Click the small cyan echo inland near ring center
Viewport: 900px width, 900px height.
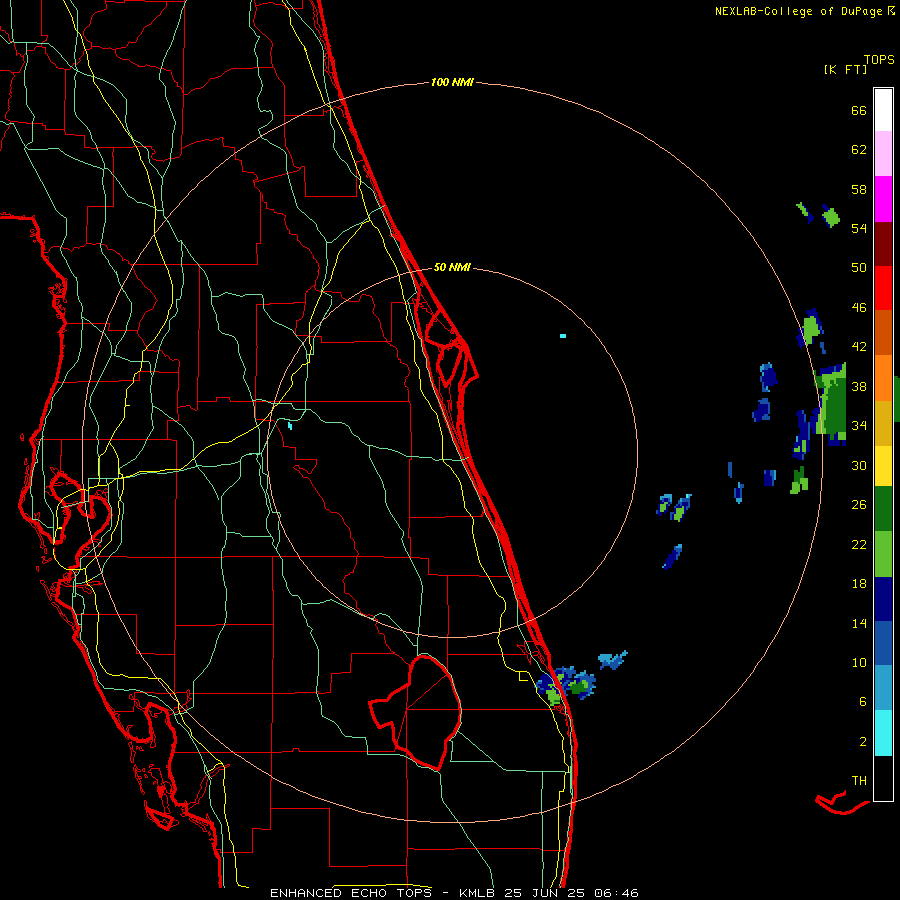pos(290,426)
